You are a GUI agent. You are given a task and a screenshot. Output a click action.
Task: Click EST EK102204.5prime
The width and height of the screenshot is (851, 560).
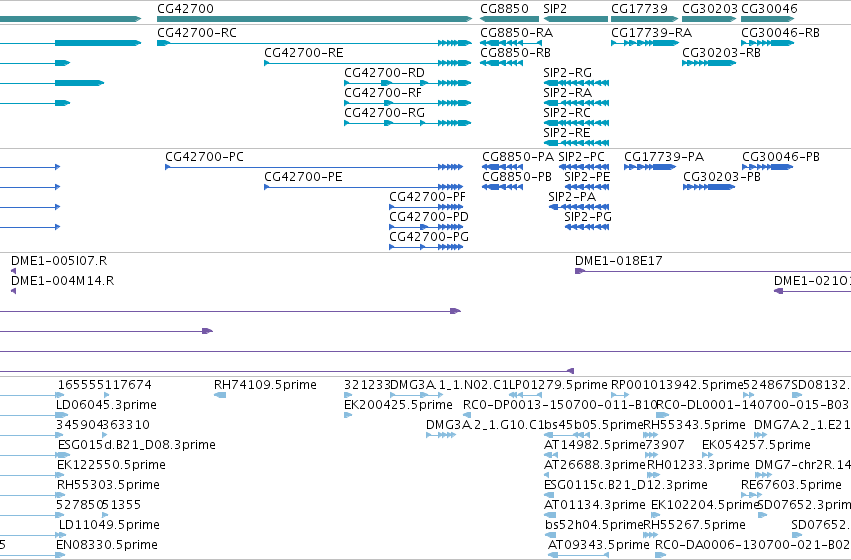click(x=656, y=515)
